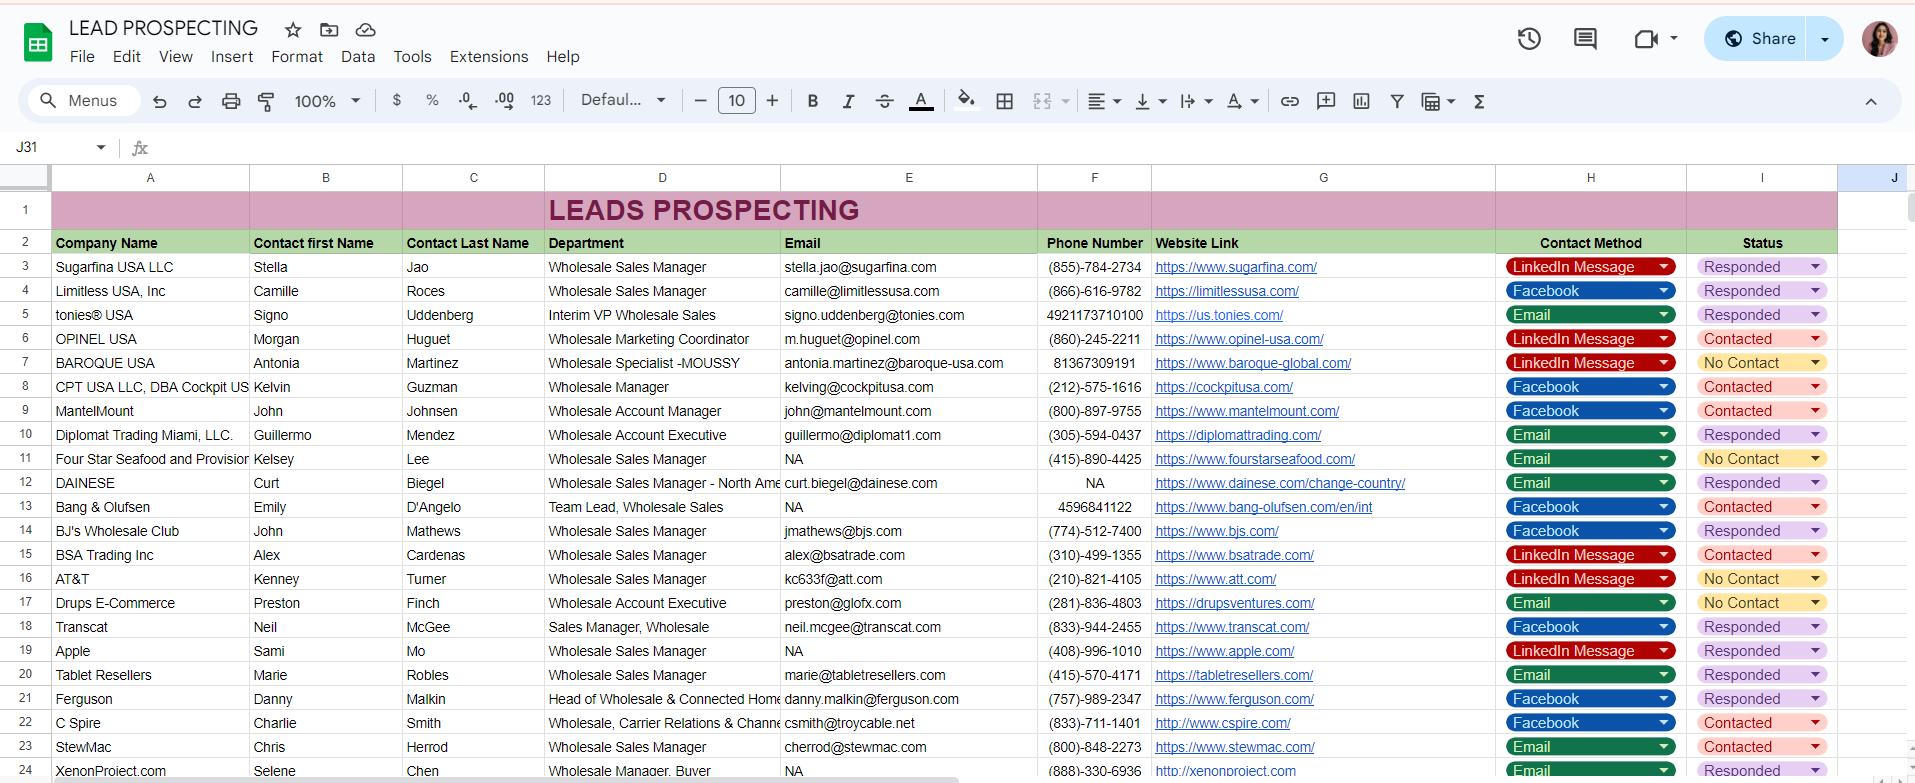
Task: Decrease the font size
Action: coord(700,101)
